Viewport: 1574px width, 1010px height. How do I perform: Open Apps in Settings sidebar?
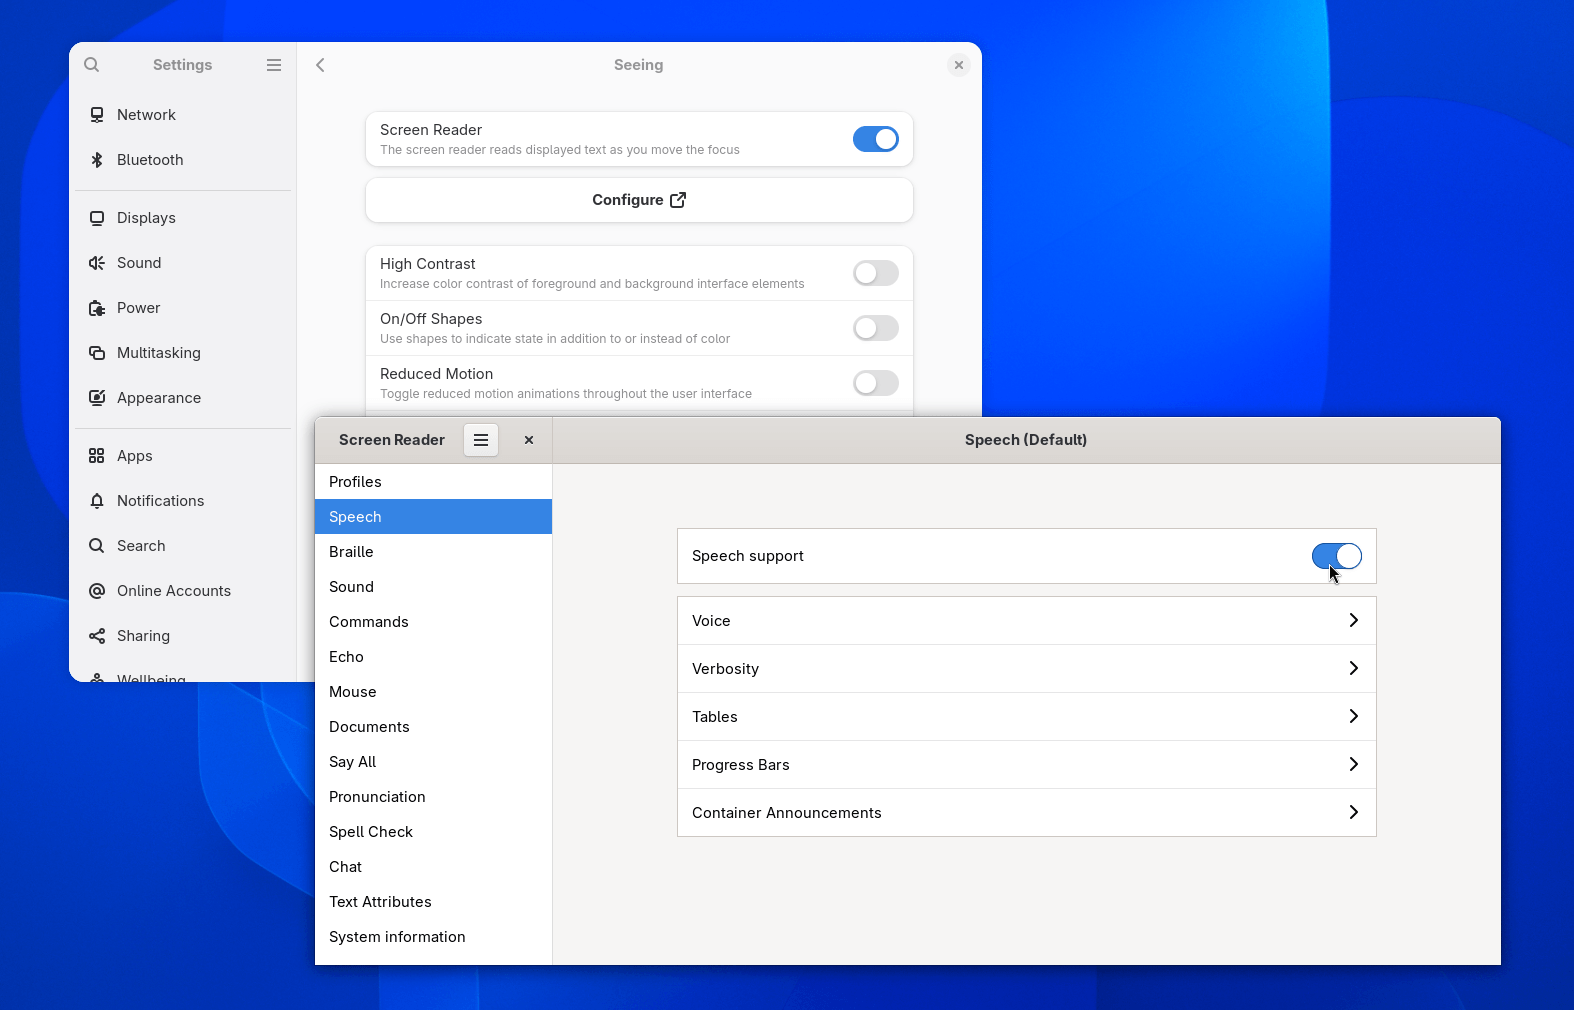click(184, 456)
